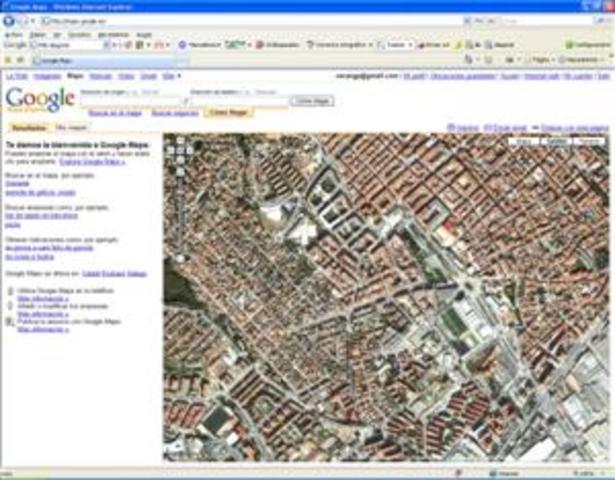Screen dimensions: 615x480
Task: Click the origin address input field
Action: (x=131, y=102)
